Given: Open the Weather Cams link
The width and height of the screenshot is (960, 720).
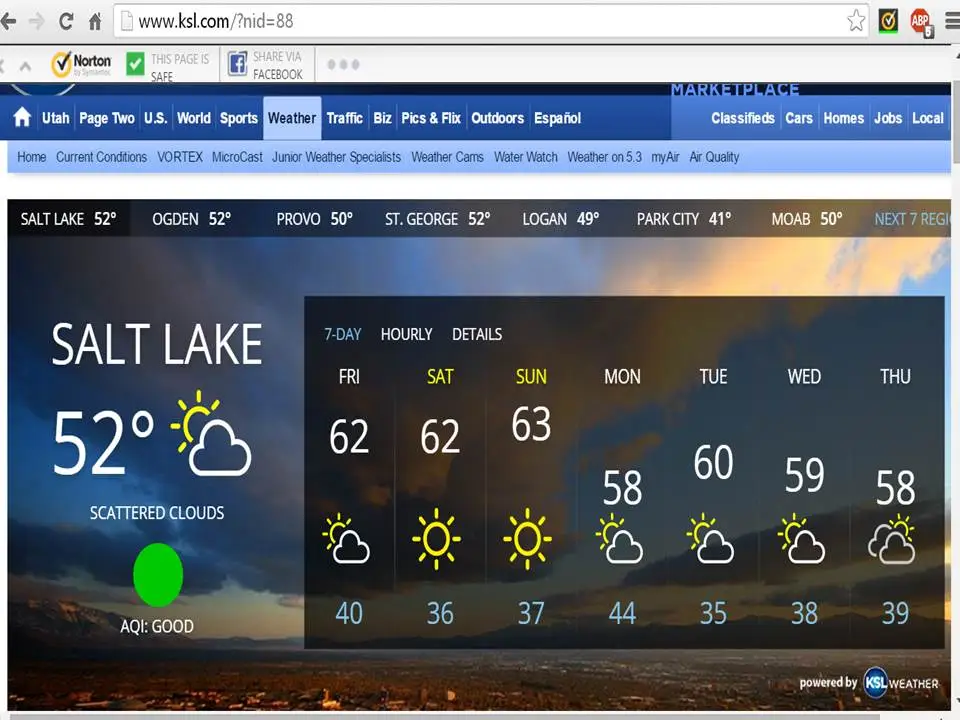Looking at the screenshot, I should pos(447,157).
